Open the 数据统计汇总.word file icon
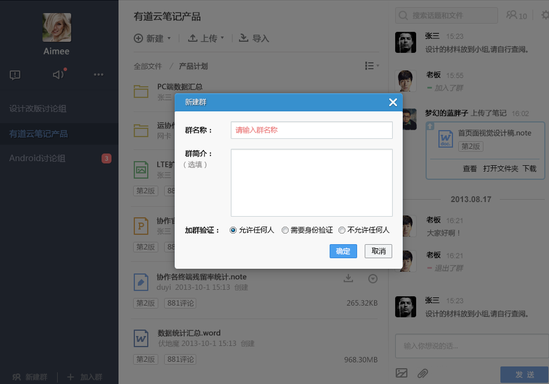The width and height of the screenshot is (549, 384). tap(141, 338)
